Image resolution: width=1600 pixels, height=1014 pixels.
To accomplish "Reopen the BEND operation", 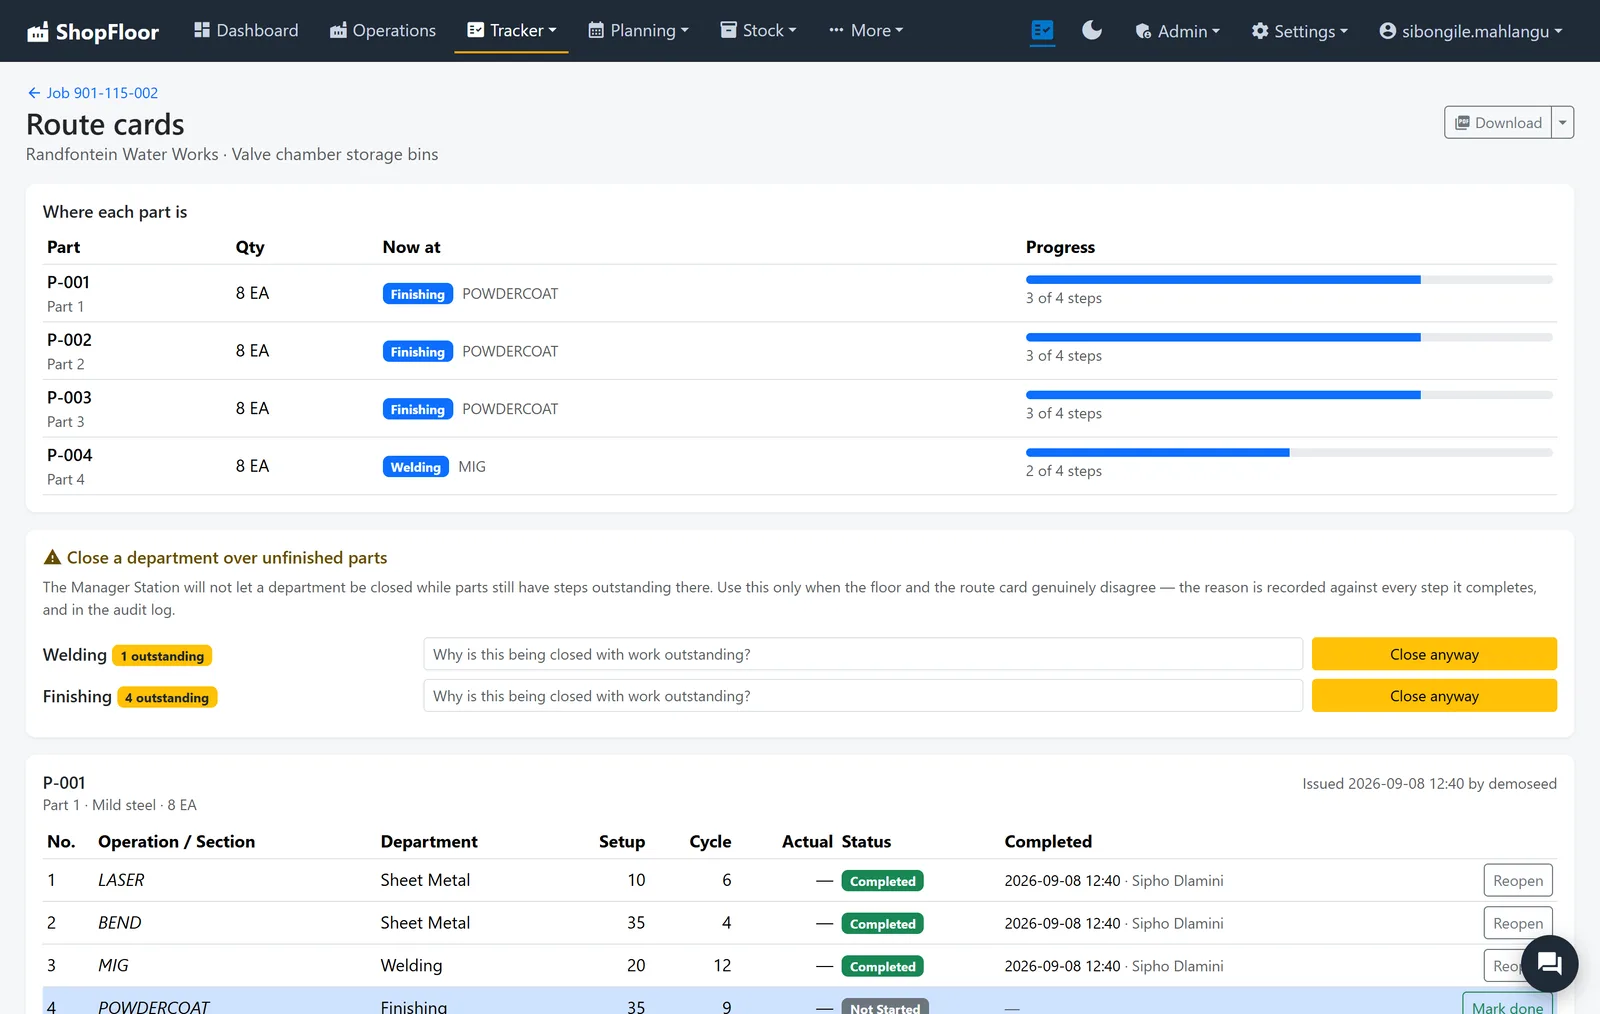I will (x=1518, y=923).
